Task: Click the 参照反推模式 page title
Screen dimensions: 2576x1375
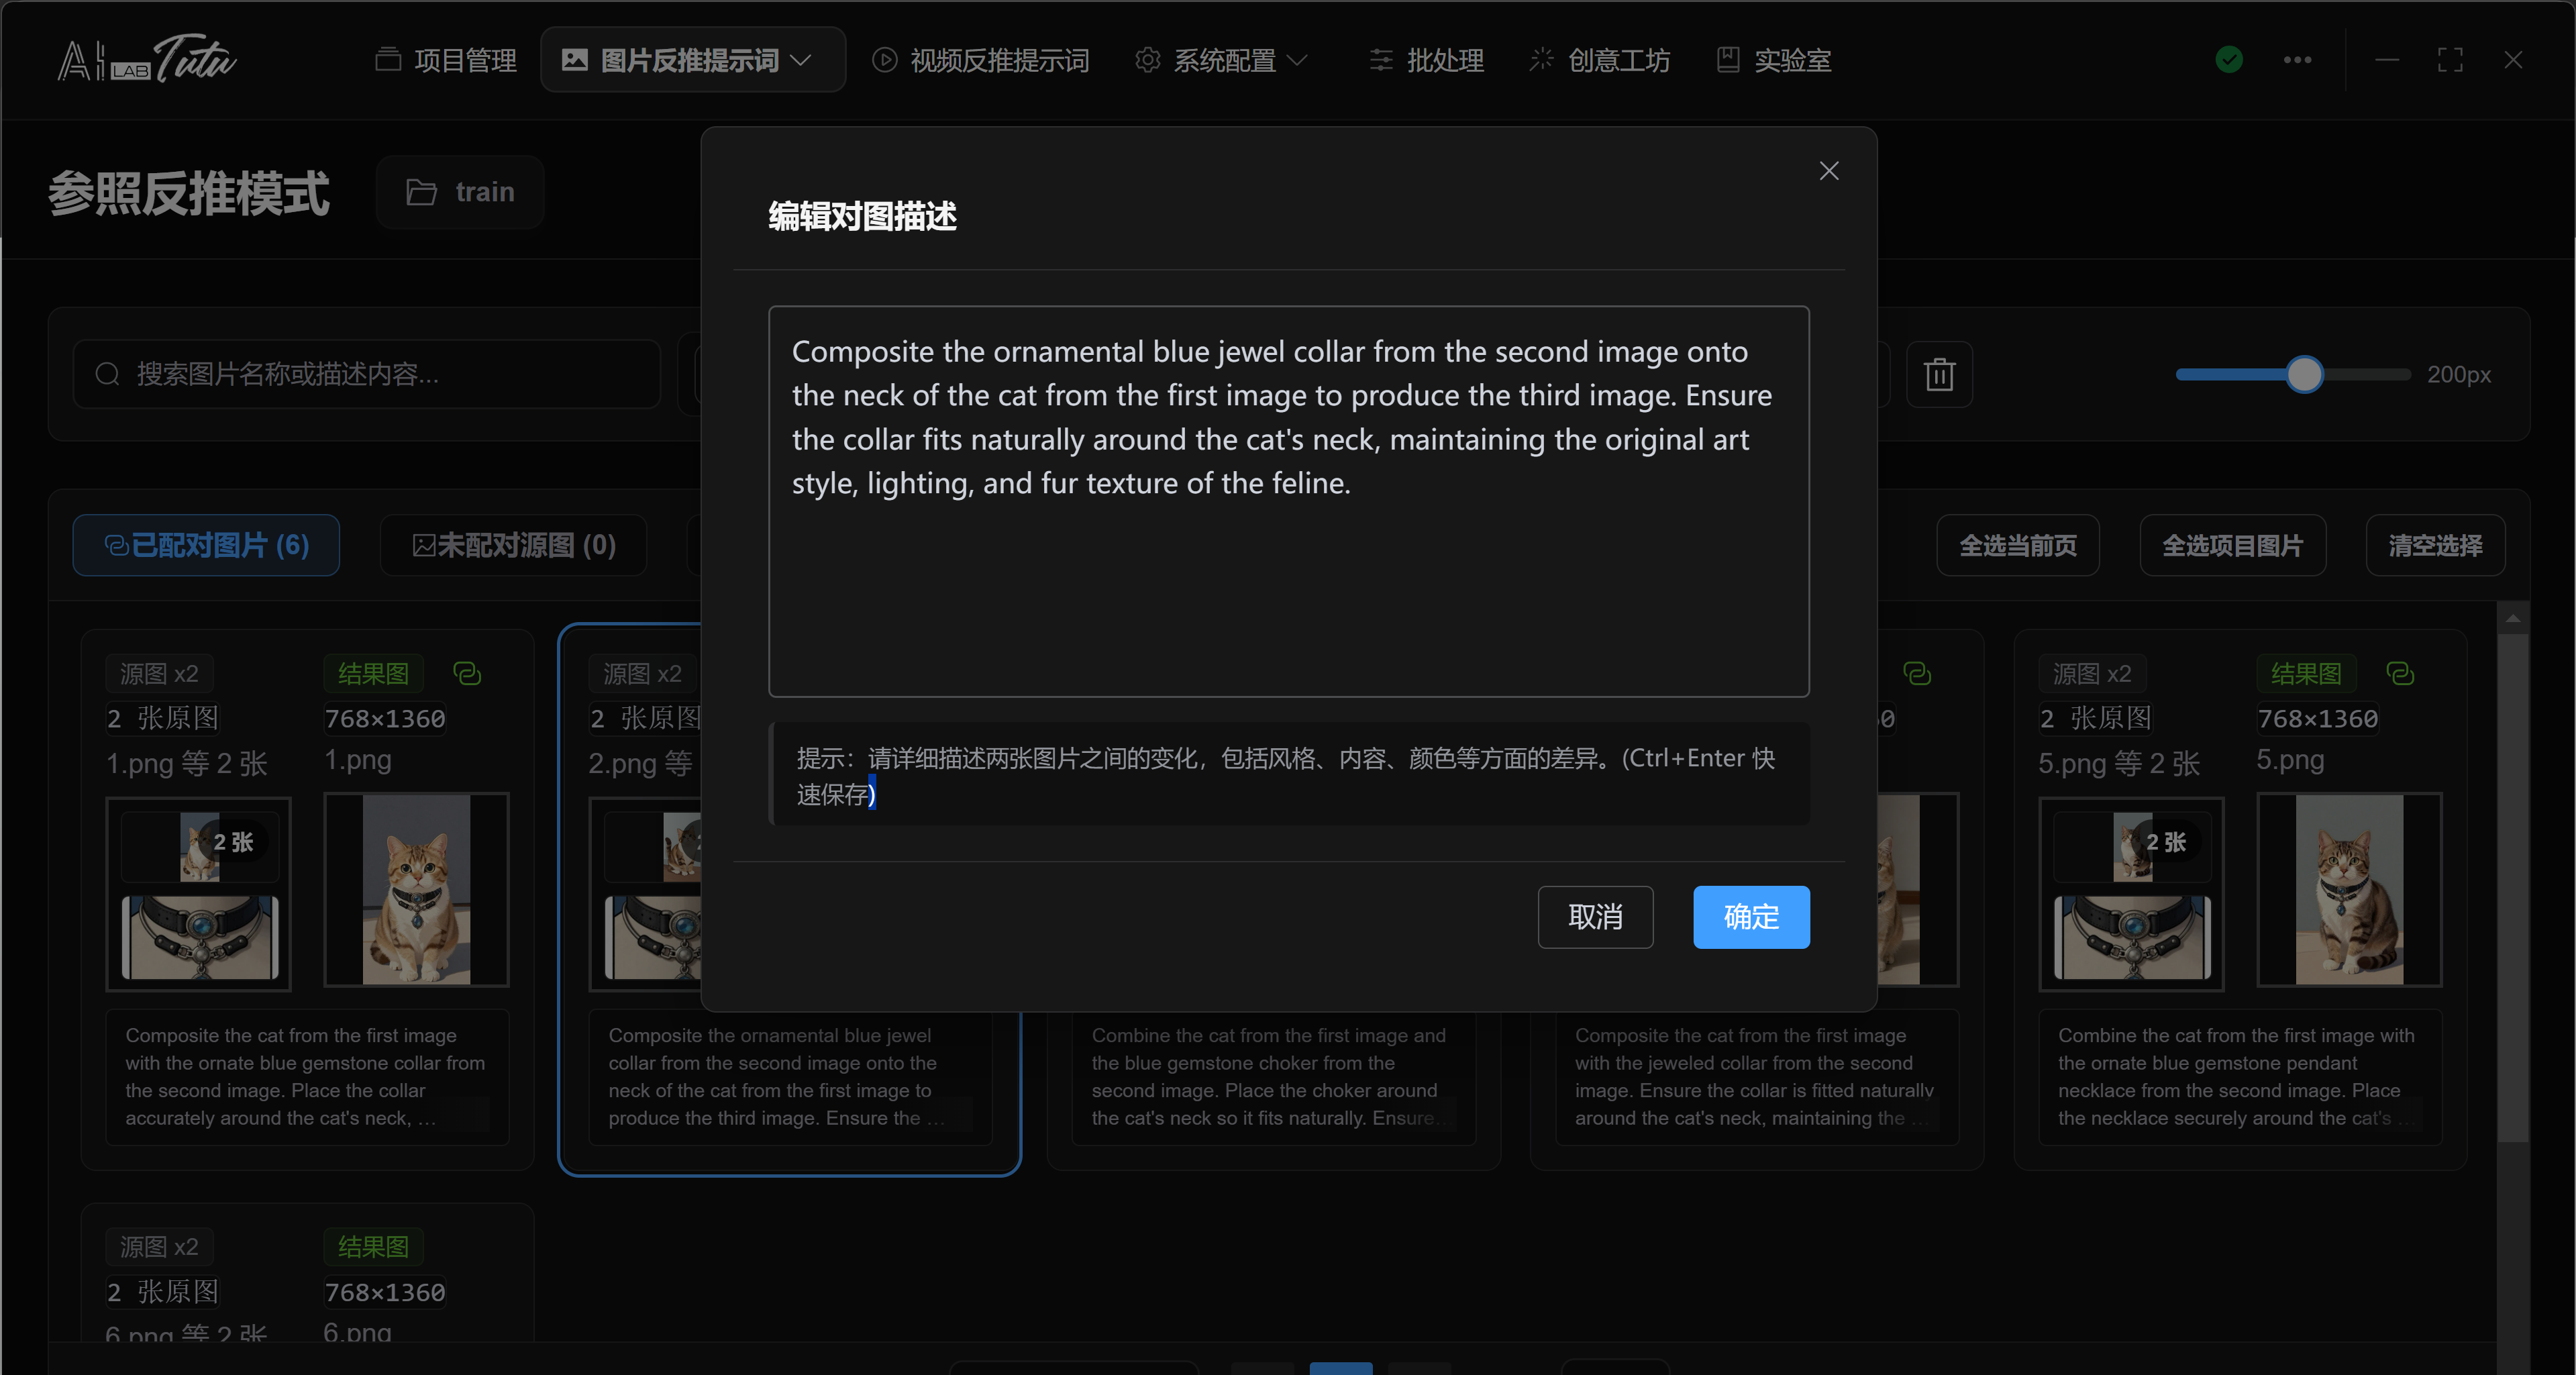Action: 189,192
